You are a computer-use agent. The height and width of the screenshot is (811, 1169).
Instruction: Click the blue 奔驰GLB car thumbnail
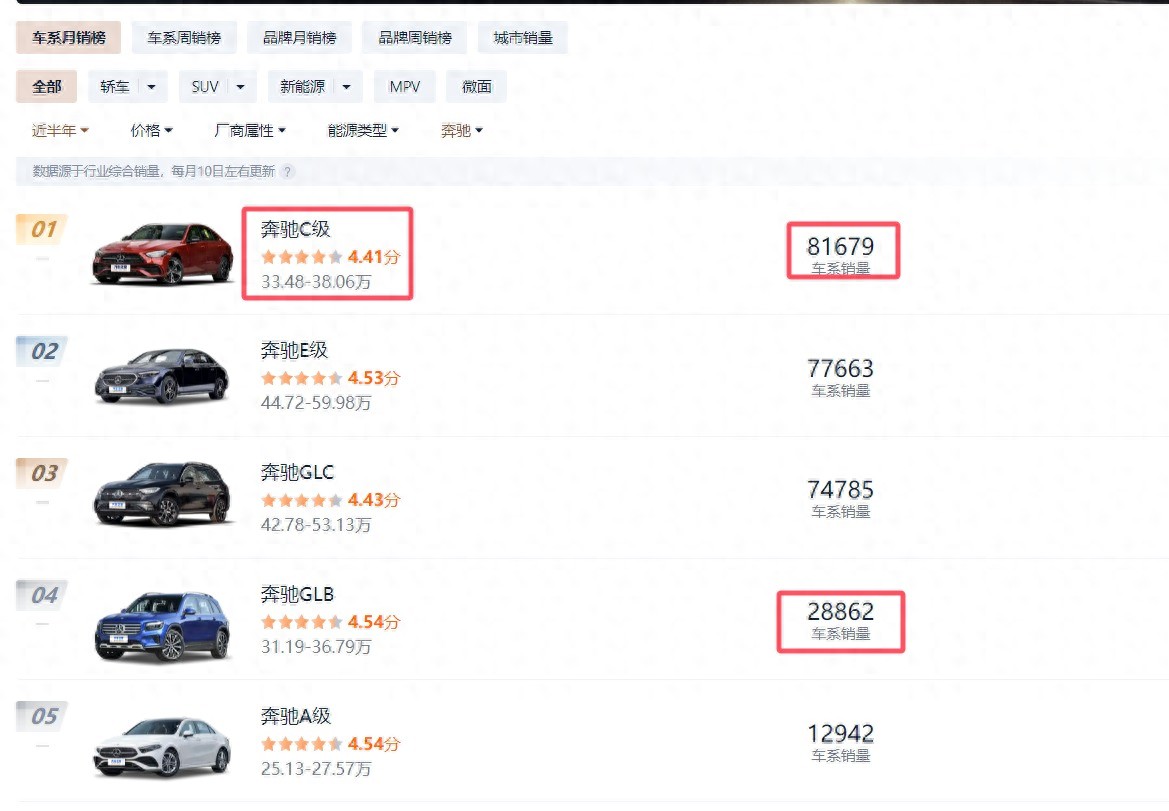[163, 626]
